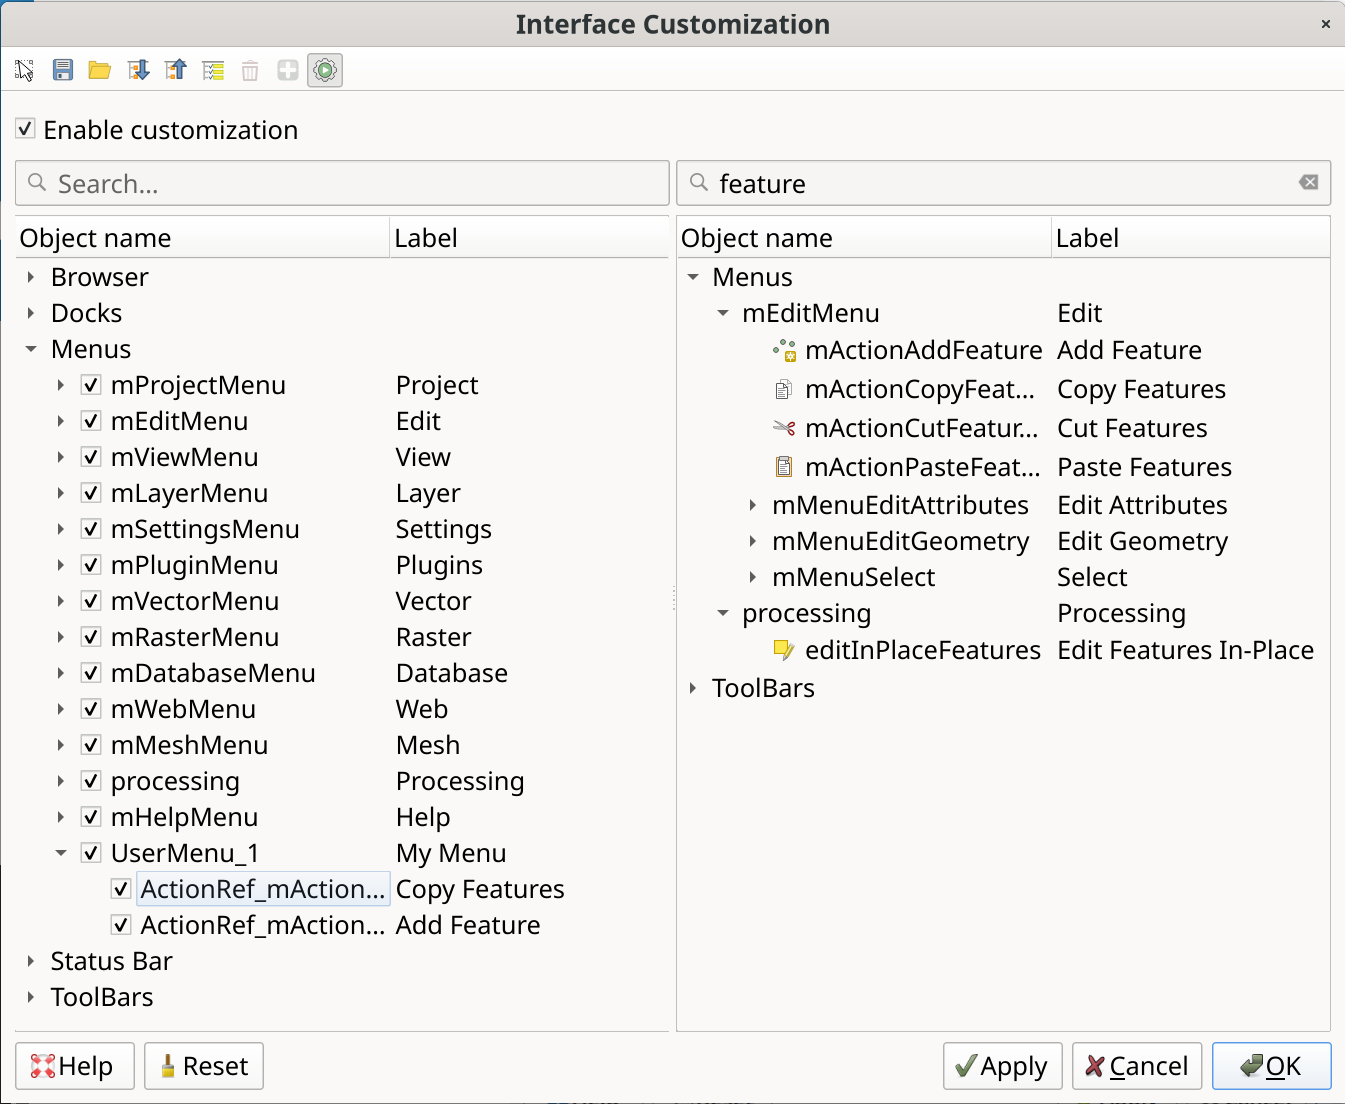
Task: Click the search field containing 'feature'
Action: [1004, 183]
